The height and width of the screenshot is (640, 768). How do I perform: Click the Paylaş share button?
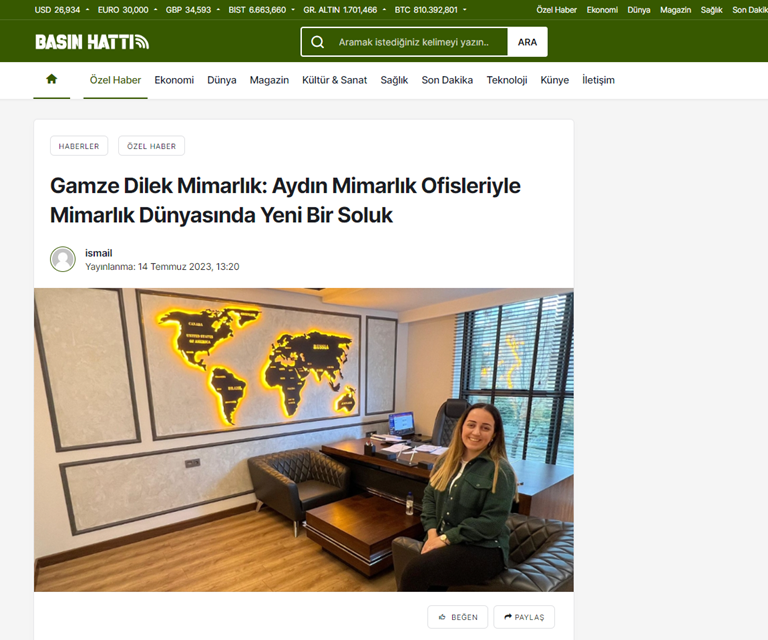524,617
